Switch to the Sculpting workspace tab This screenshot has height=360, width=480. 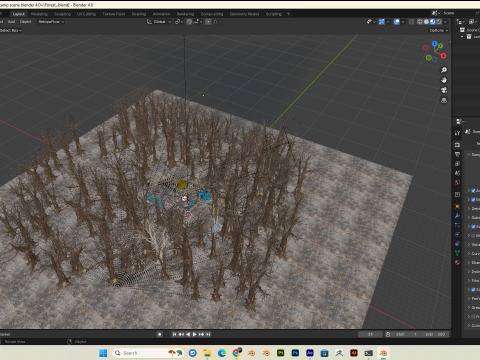tap(62, 14)
